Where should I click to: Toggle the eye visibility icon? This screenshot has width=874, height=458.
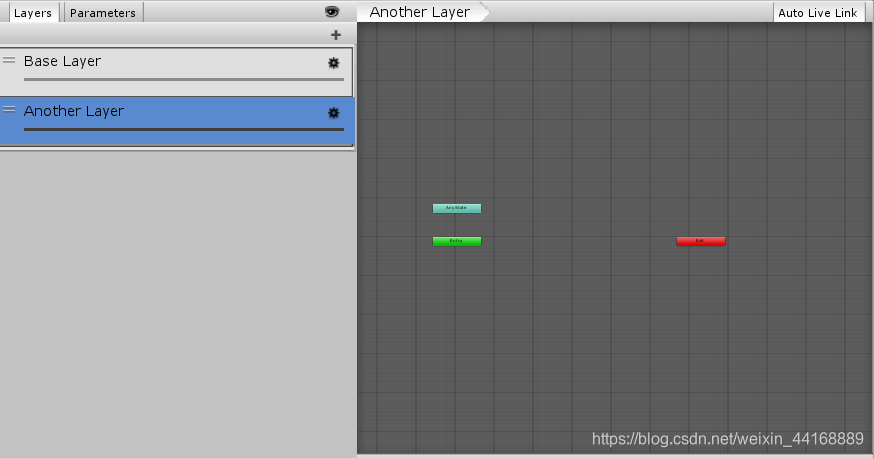click(x=332, y=12)
